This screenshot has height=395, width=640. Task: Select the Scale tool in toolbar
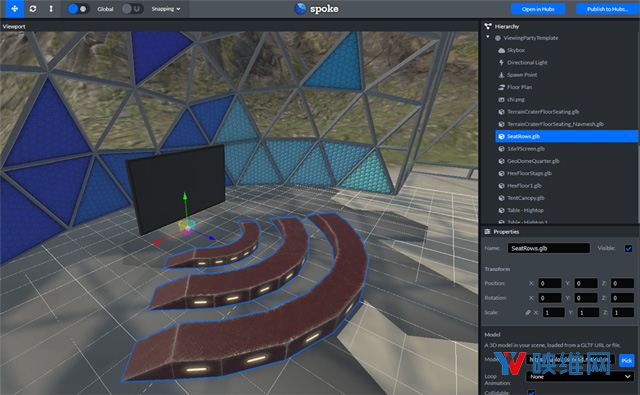click(51, 9)
